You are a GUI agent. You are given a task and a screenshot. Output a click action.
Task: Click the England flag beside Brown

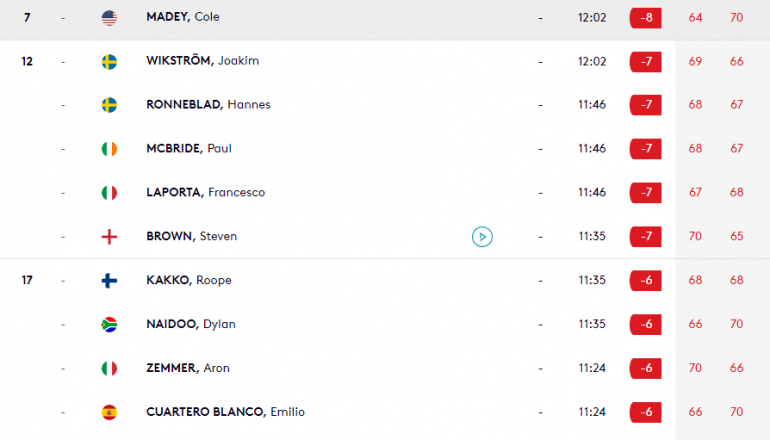(109, 237)
